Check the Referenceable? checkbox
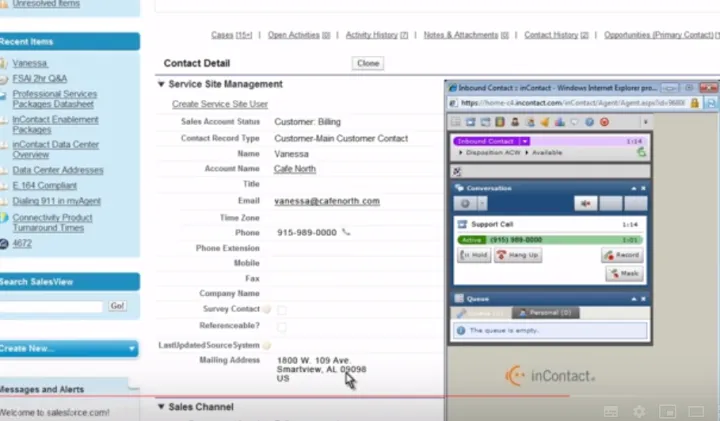Image resolution: width=720 pixels, height=421 pixels. pyautogui.click(x=282, y=326)
